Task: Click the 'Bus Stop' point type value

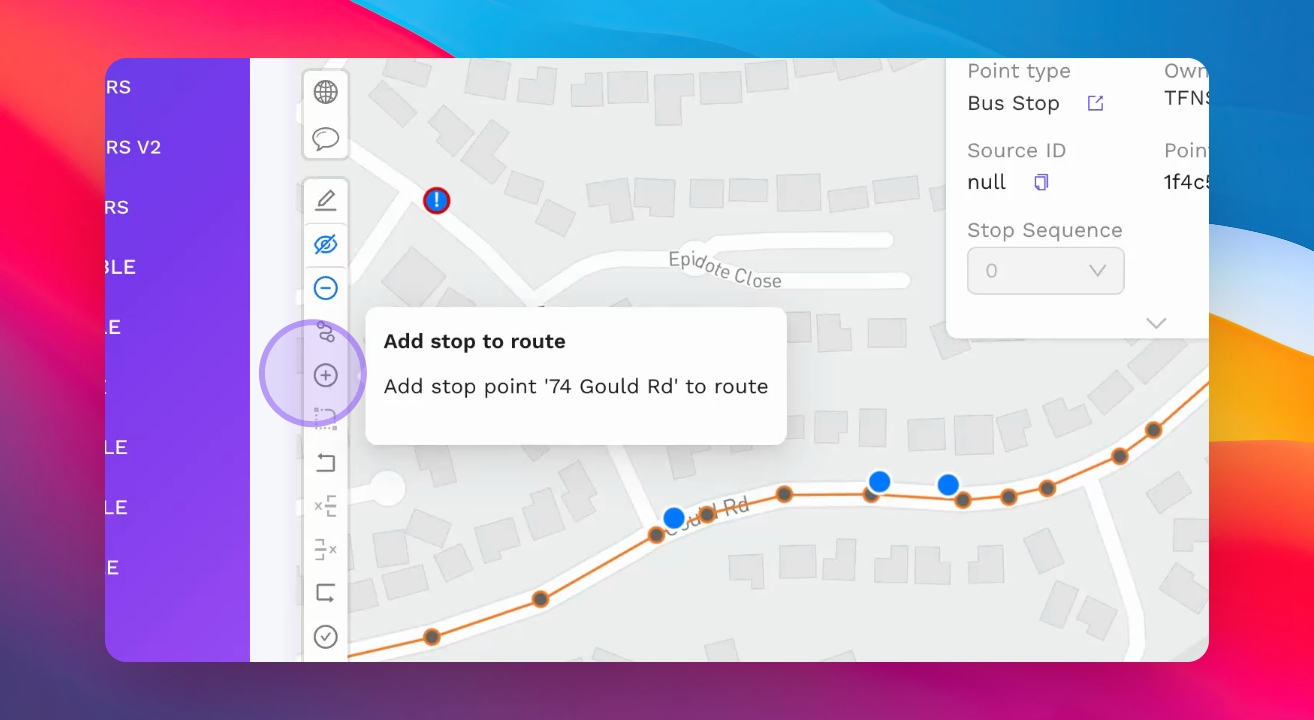Action: 1013,103
